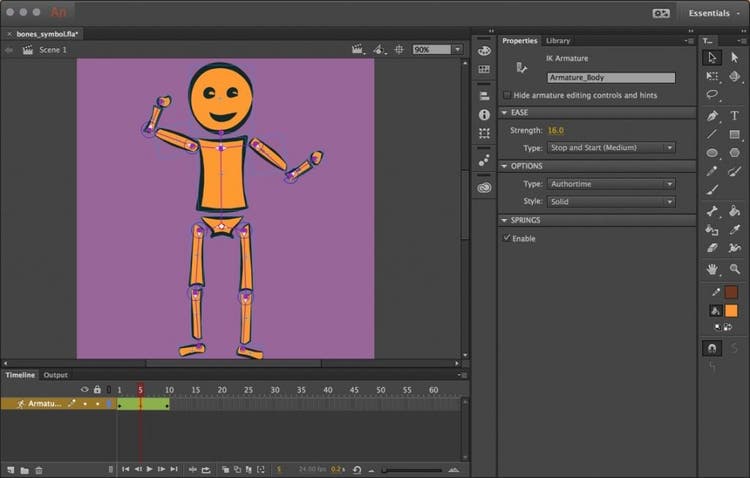Image resolution: width=750 pixels, height=478 pixels.
Task: Select the Bone tool
Action: (712, 211)
